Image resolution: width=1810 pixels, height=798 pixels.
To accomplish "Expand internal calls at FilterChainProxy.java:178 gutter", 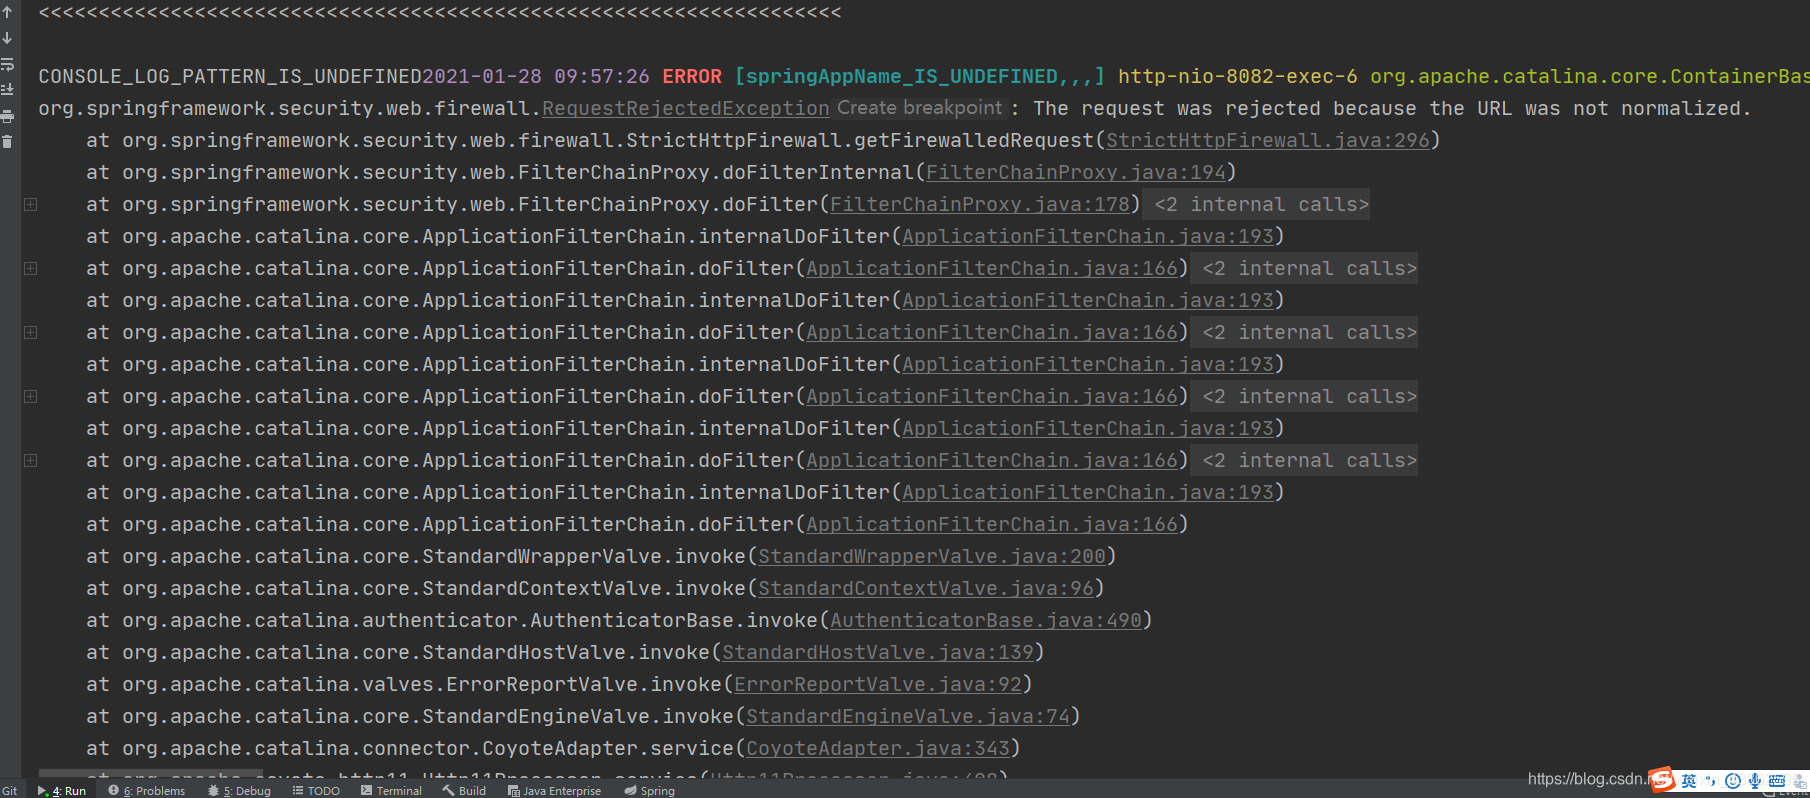I will point(31,204).
